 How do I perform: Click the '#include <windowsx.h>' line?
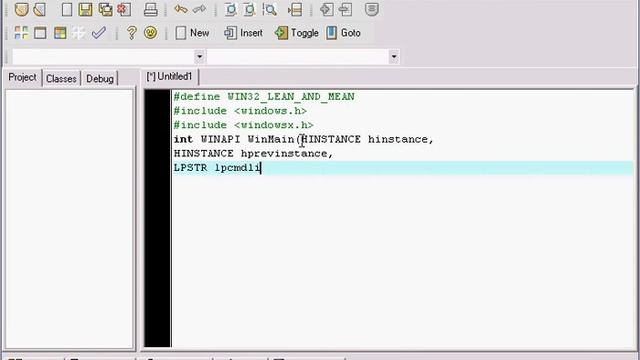(x=244, y=125)
